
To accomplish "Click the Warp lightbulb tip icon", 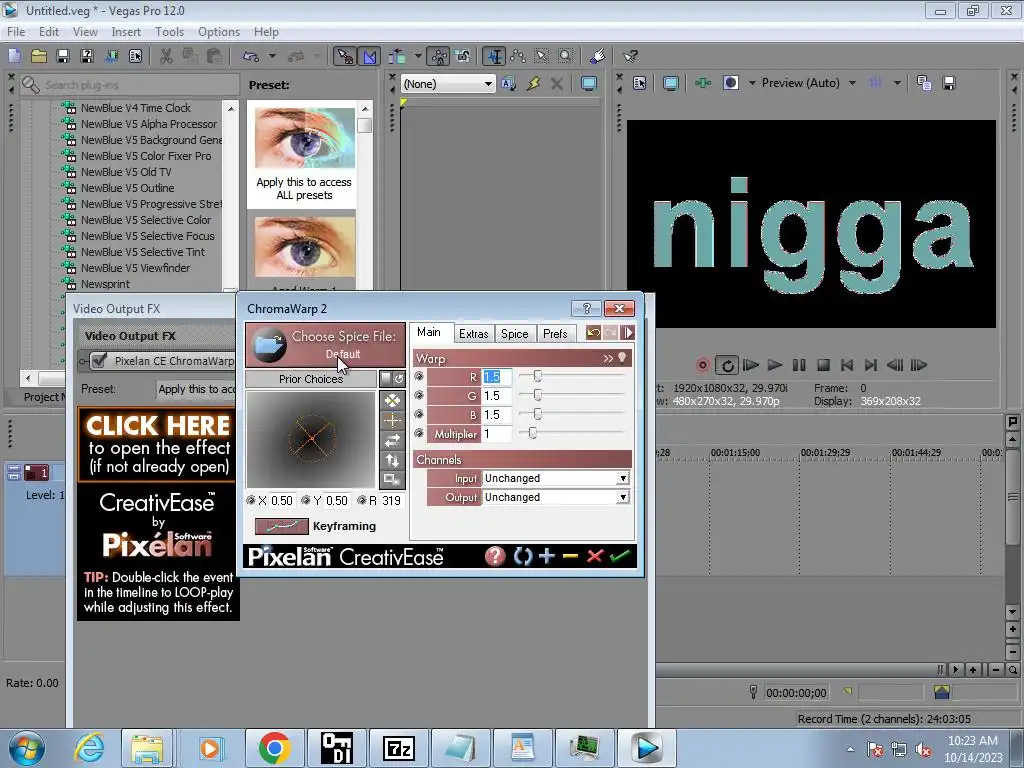I will point(622,358).
